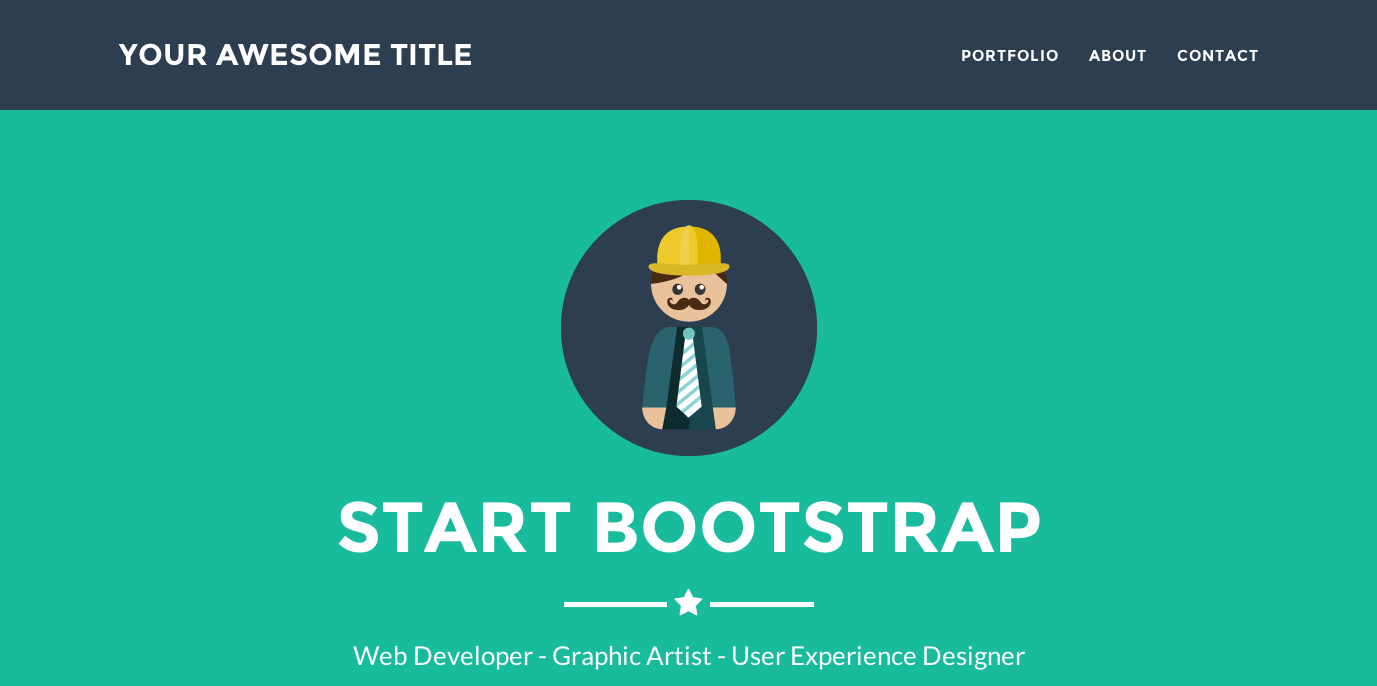Open the Portfolio nav item

(1010, 56)
